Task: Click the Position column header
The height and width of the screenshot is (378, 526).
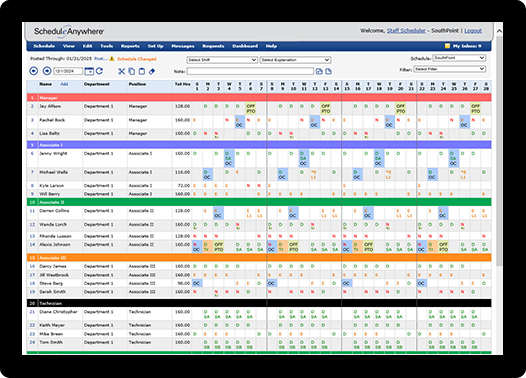Action: (137, 84)
